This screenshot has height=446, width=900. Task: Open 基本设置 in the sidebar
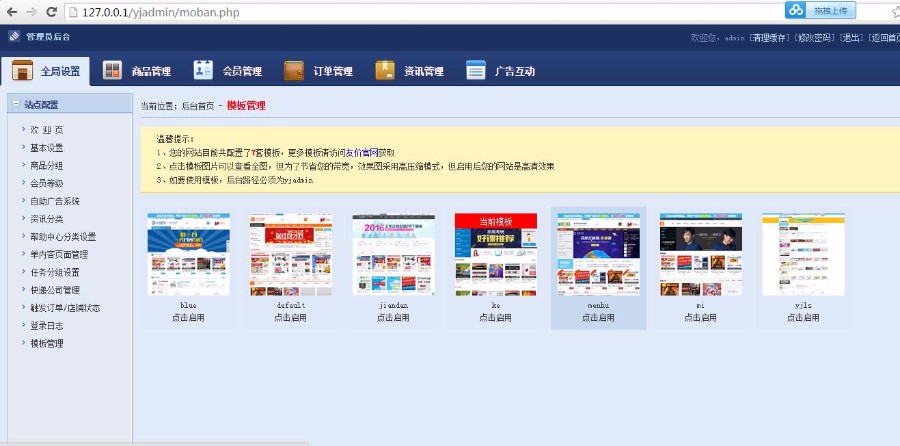[x=46, y=148]
